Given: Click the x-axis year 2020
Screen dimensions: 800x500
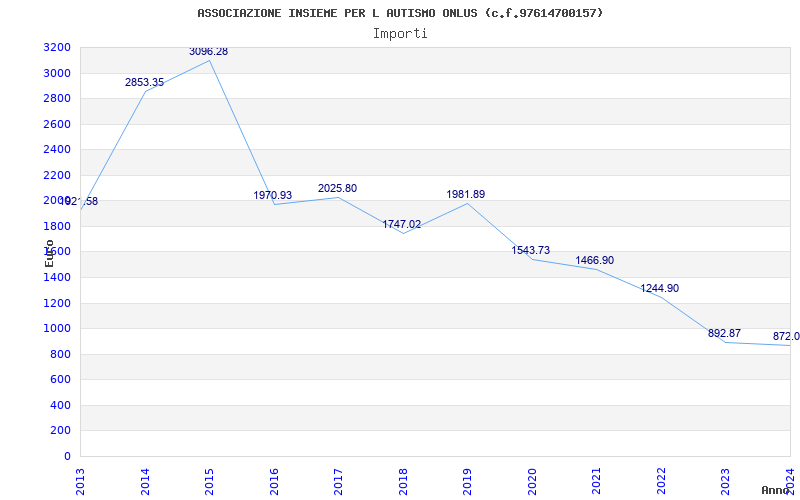Looking at the screenshot, I should [x=532, y=481].
